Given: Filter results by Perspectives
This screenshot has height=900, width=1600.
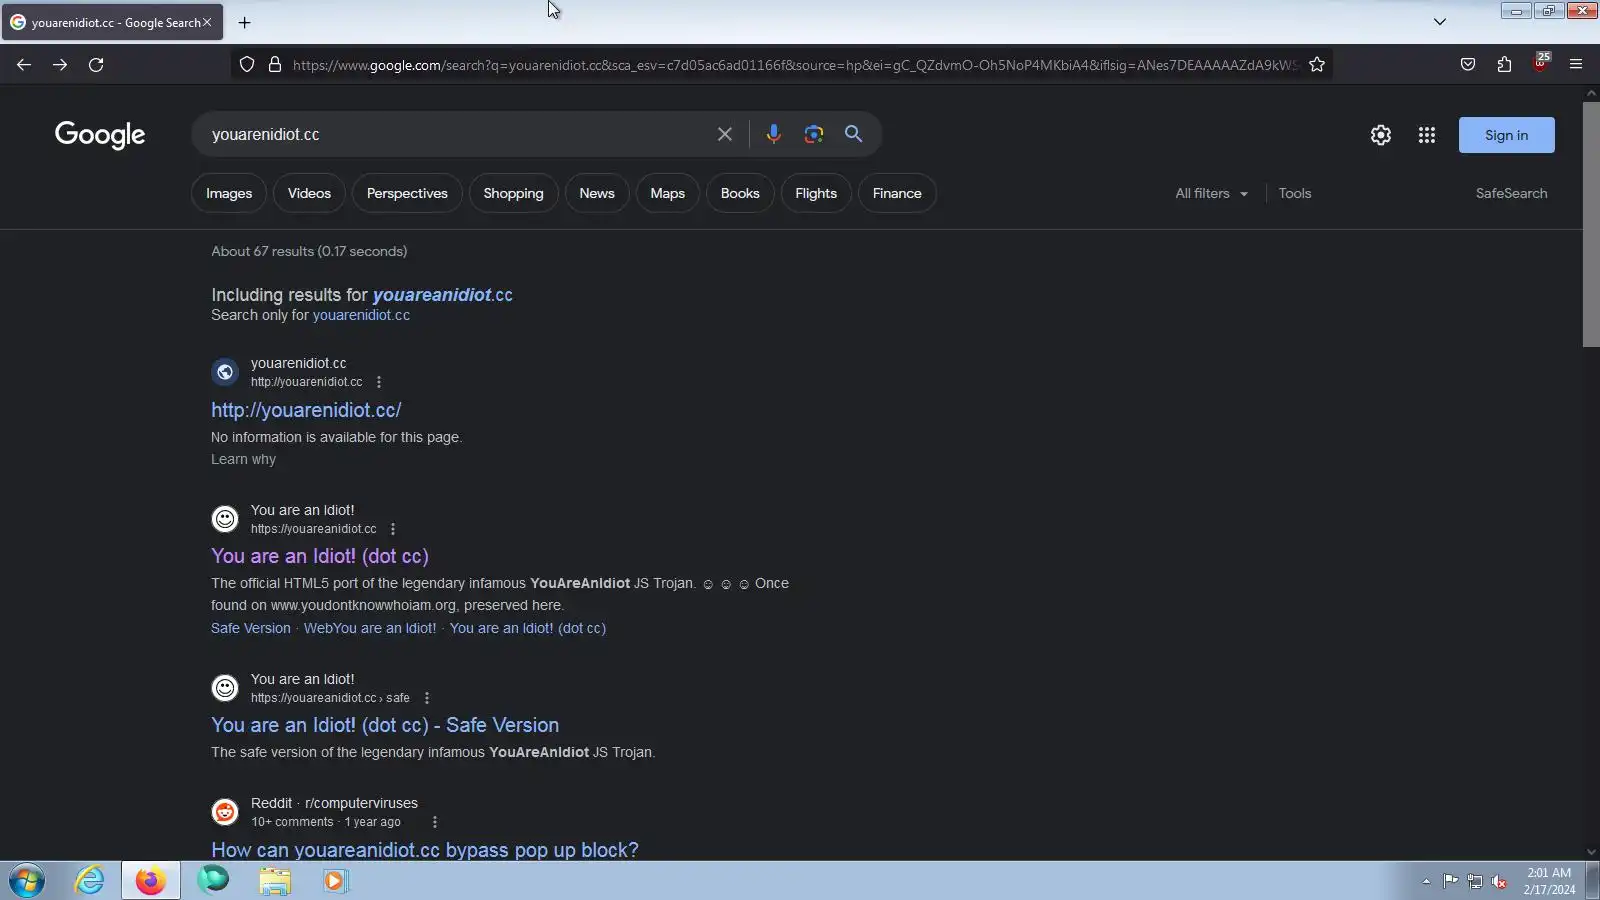Looking at the screenshot, I should (x=407, y=194).
